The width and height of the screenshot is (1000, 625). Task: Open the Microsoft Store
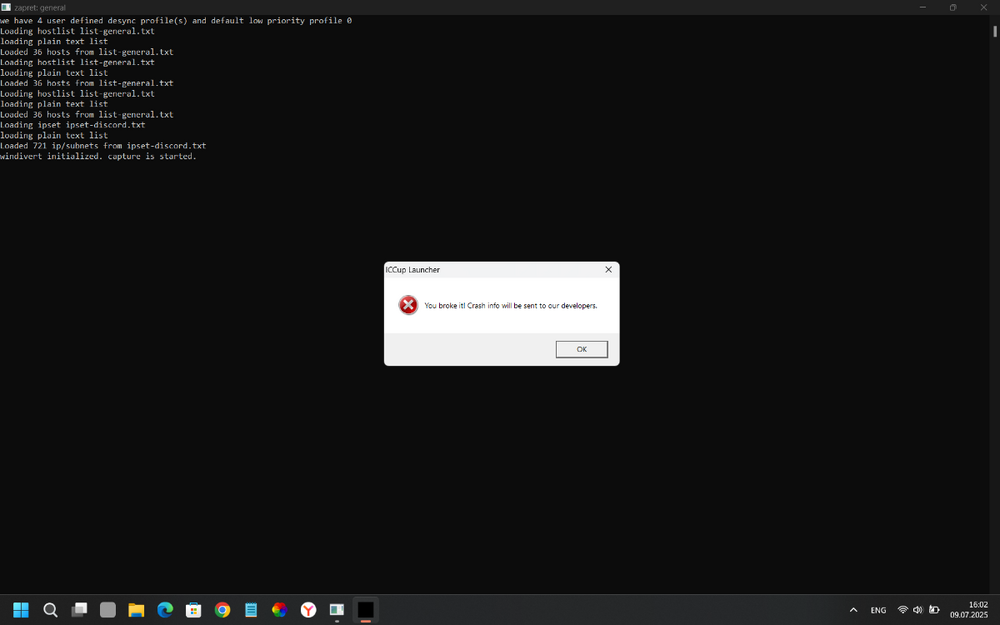(x=193, y=609)
